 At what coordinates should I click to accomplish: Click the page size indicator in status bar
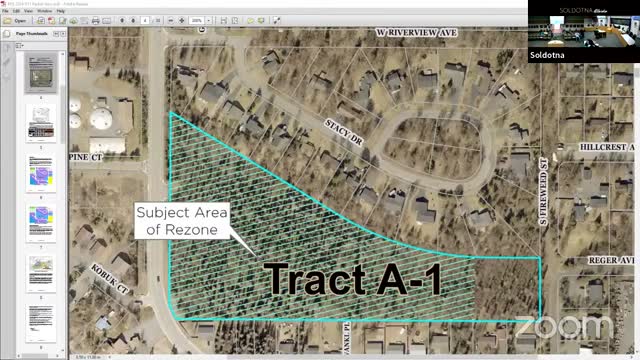pyautogui.click(x=88, y=357)
